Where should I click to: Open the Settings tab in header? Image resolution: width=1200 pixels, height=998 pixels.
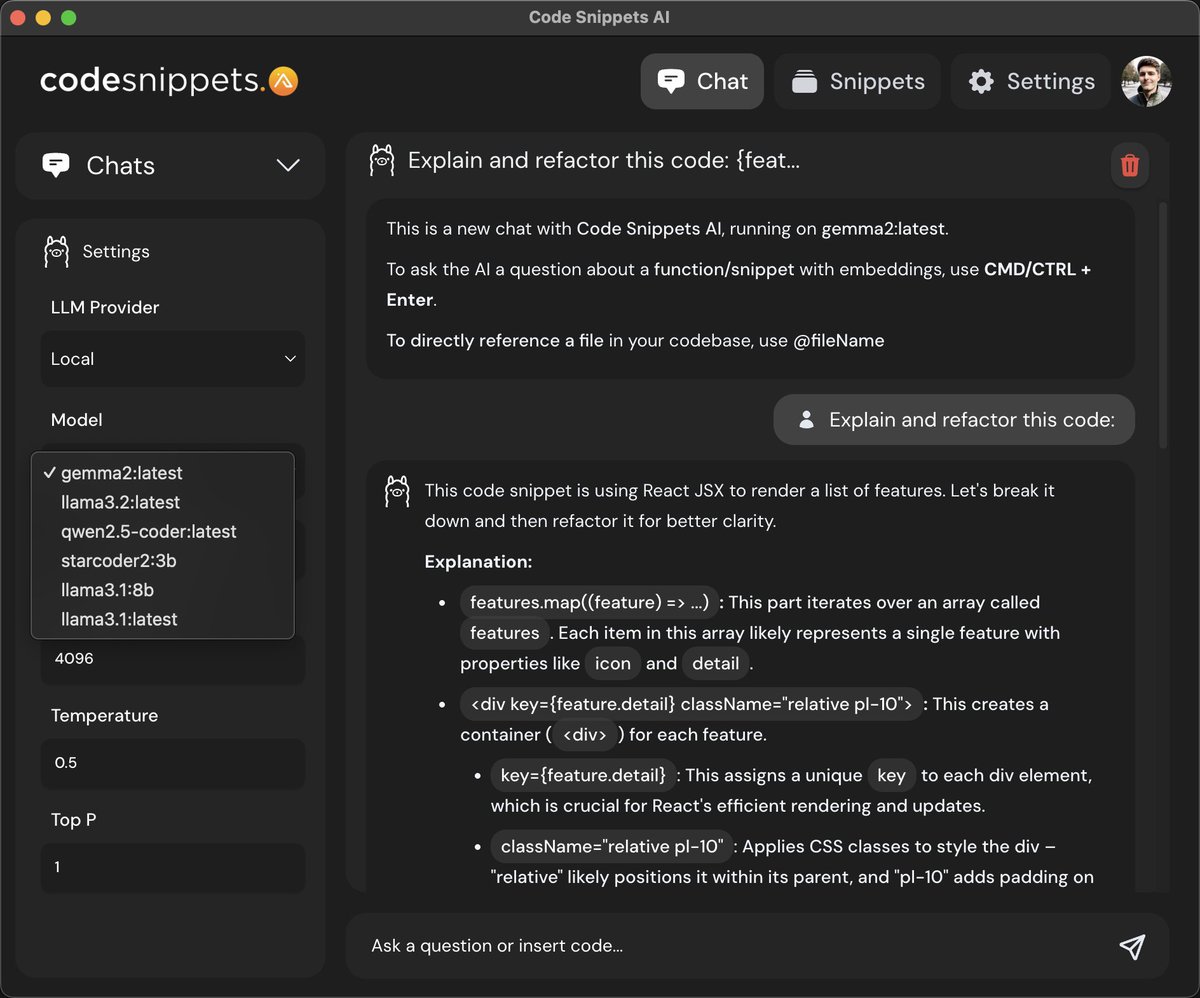(x=1031, y=81)
